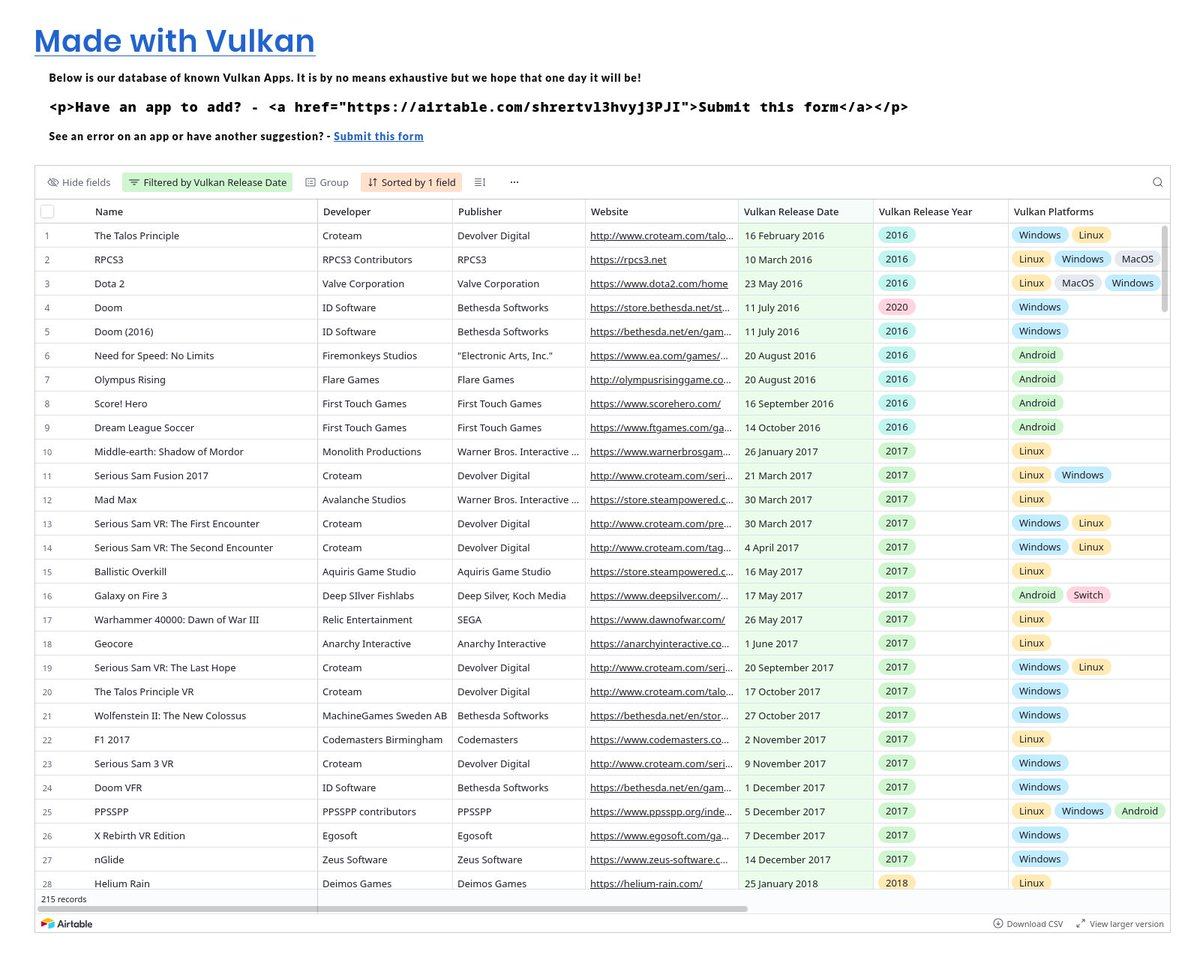Click the Vulkan Release Year column header

click(925, 211)
